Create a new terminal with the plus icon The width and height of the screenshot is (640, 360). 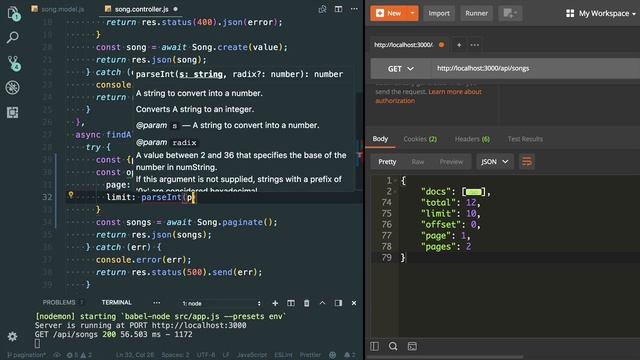[x=275, y=303]
